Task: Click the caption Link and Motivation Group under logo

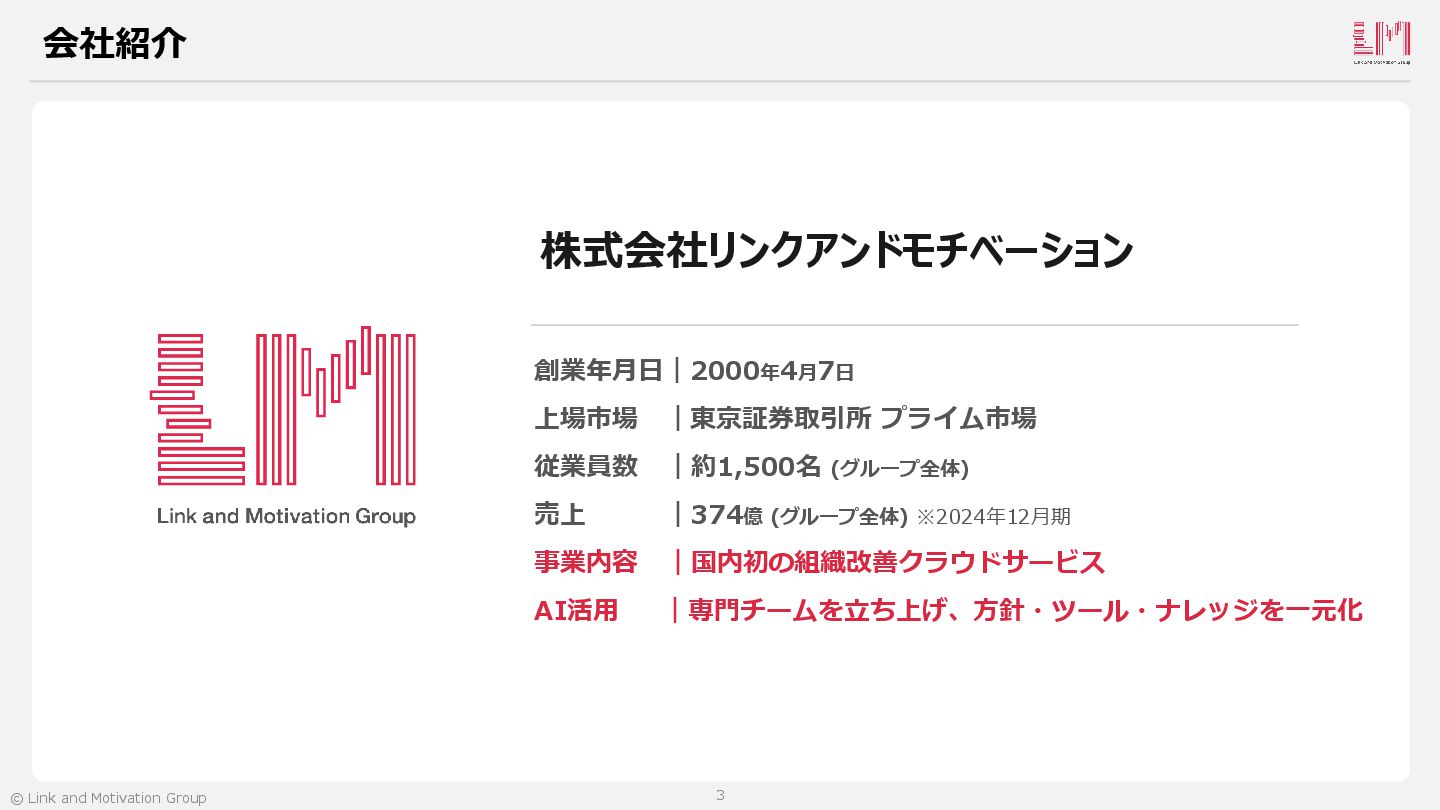Action: [x=286, y=517]
